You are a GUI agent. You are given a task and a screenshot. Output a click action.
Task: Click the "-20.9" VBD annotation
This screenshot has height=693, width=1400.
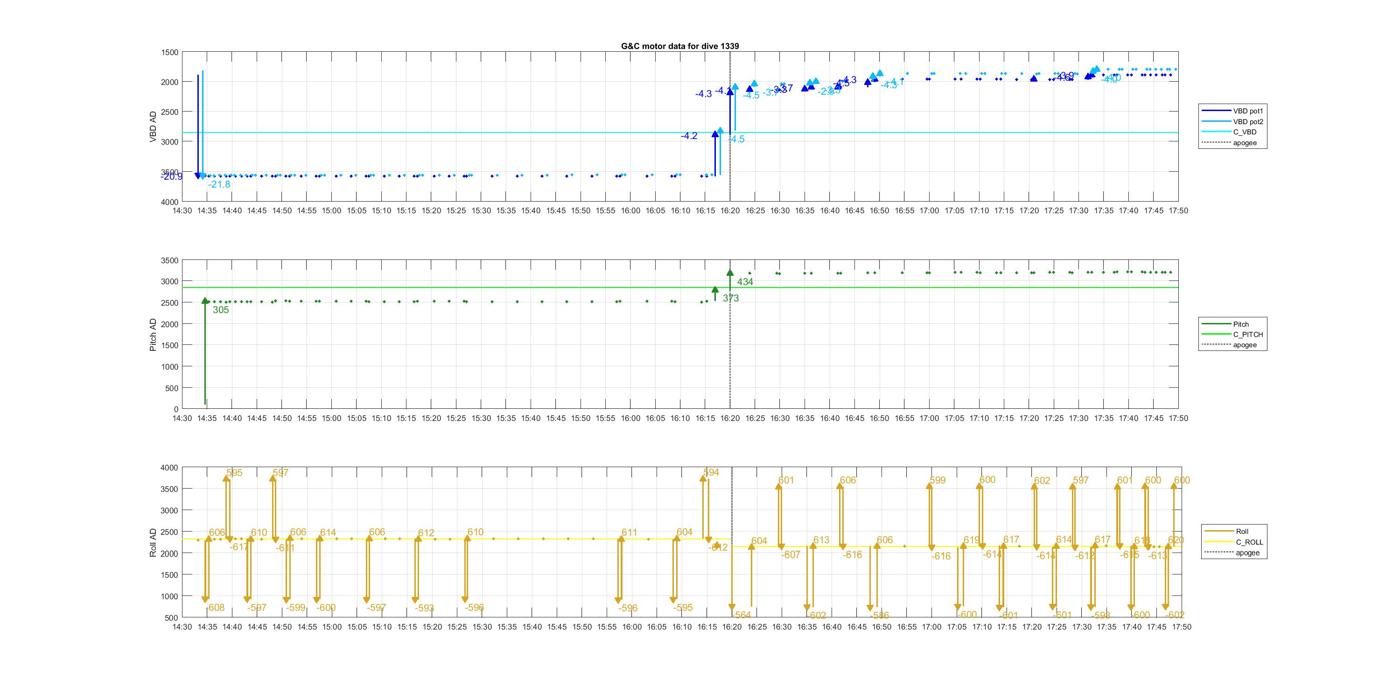pyautogui.click(x=172, y=176)
